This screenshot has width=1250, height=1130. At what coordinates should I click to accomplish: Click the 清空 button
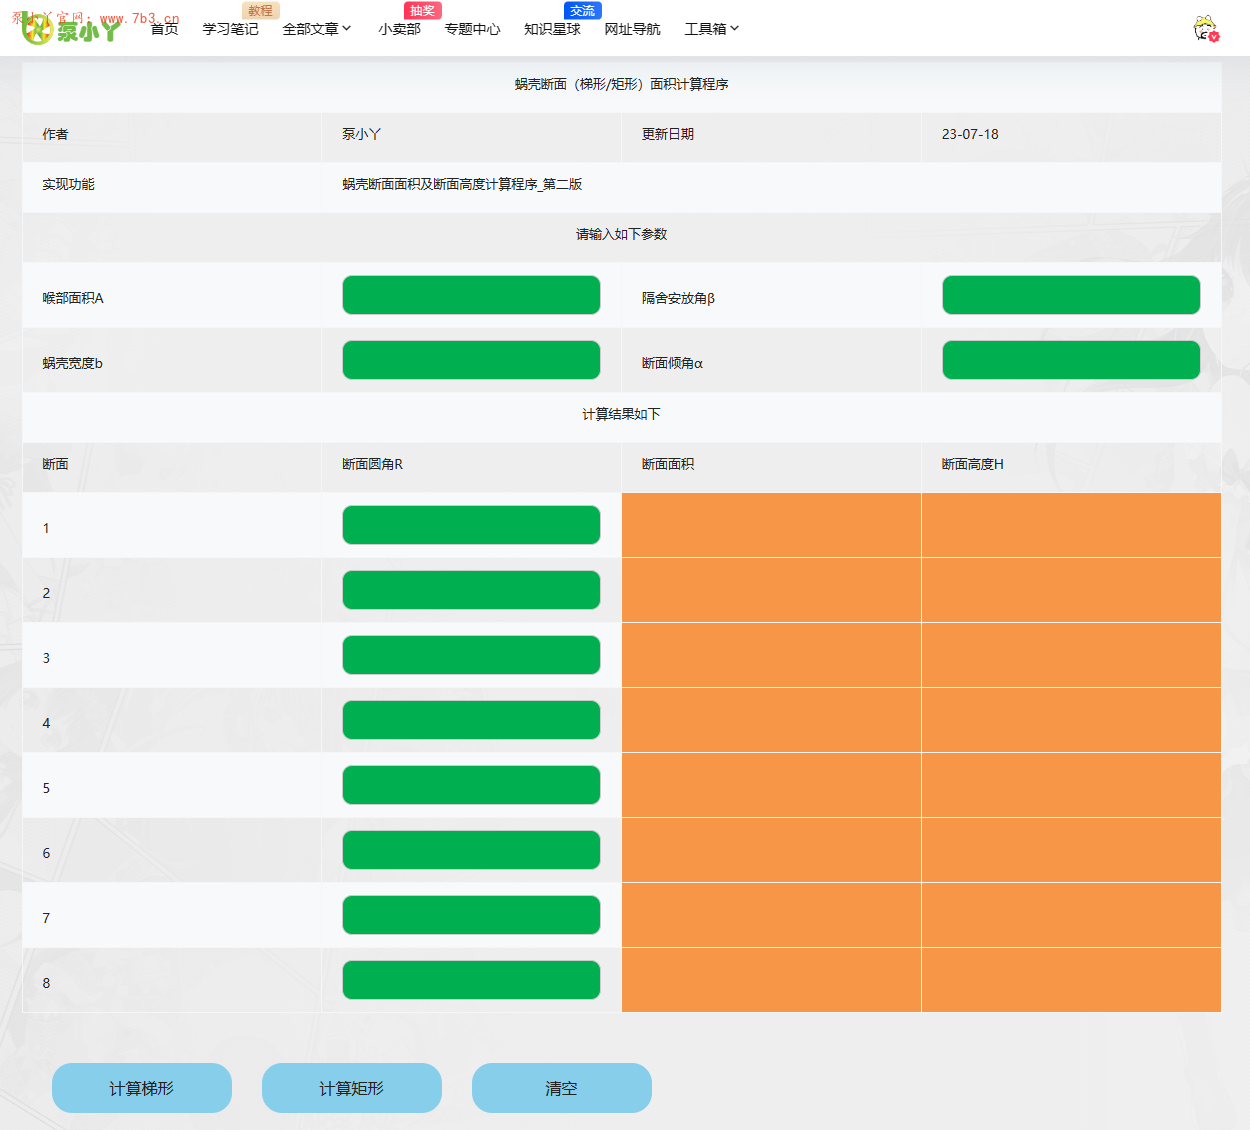(x=562, y=1088)
